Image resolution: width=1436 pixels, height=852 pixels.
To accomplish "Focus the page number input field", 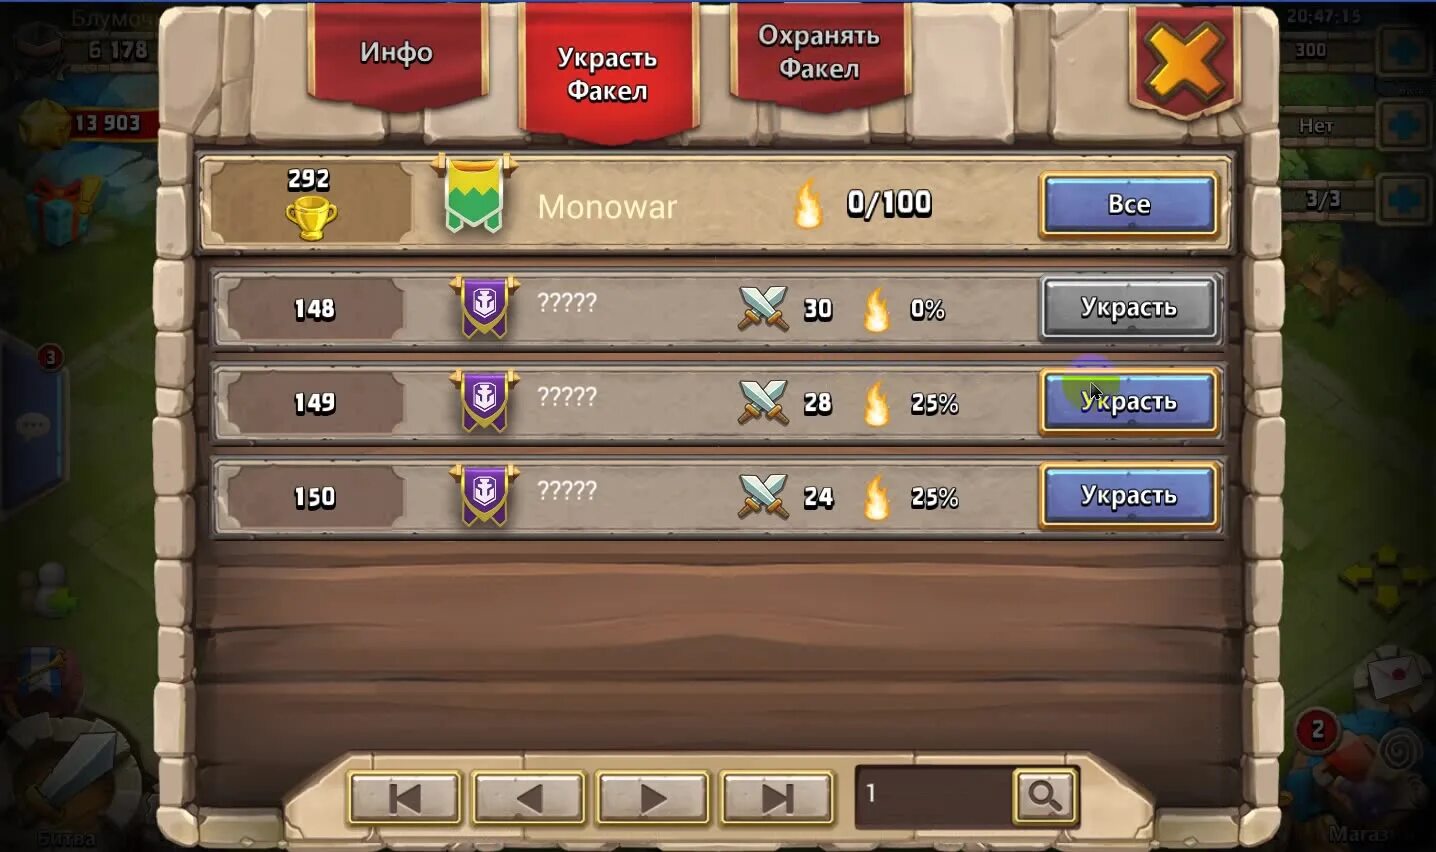I will [x=934, y=796].
